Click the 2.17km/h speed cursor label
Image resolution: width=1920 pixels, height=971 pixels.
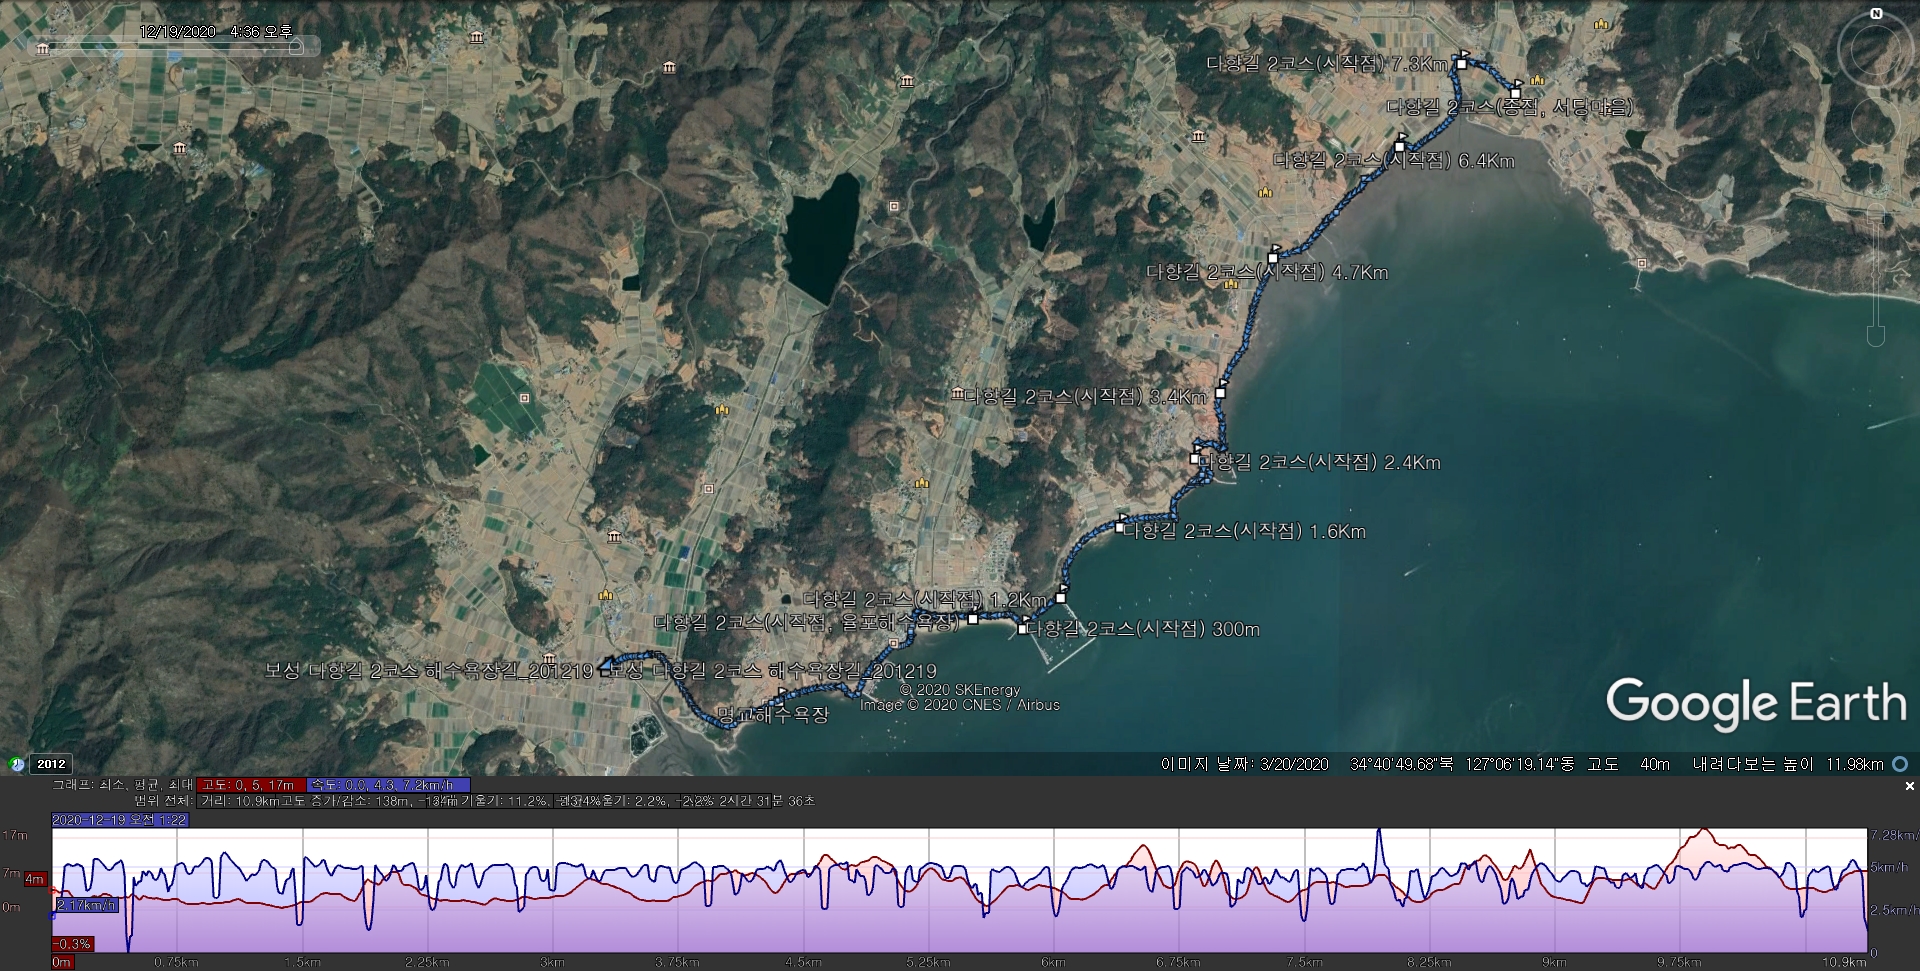coord(86,905)
